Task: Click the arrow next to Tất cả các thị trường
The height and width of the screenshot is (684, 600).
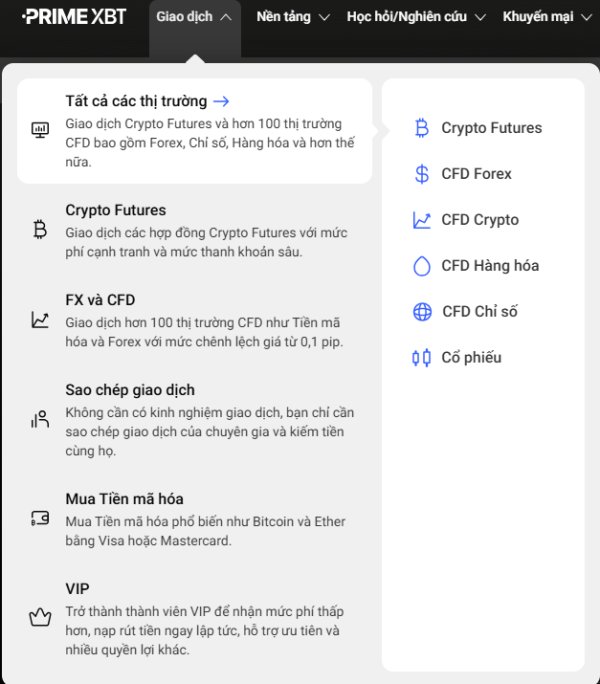Action: pyautogui.click(x=222, y=101)
